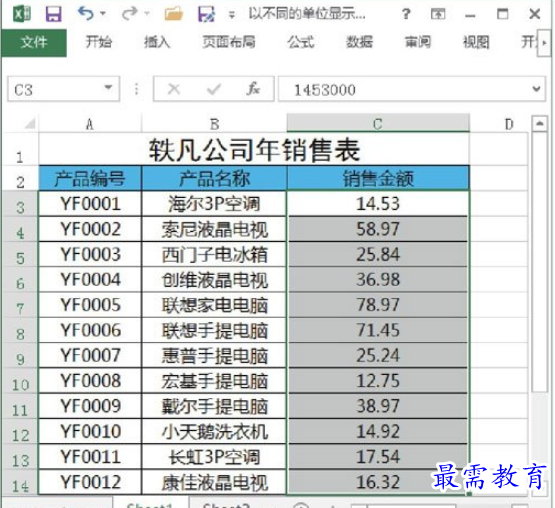Viewport: 555px width, 508px height.
Task: Select cell with value 12.75
Action: pyautogui.click(x=378, y=381)
